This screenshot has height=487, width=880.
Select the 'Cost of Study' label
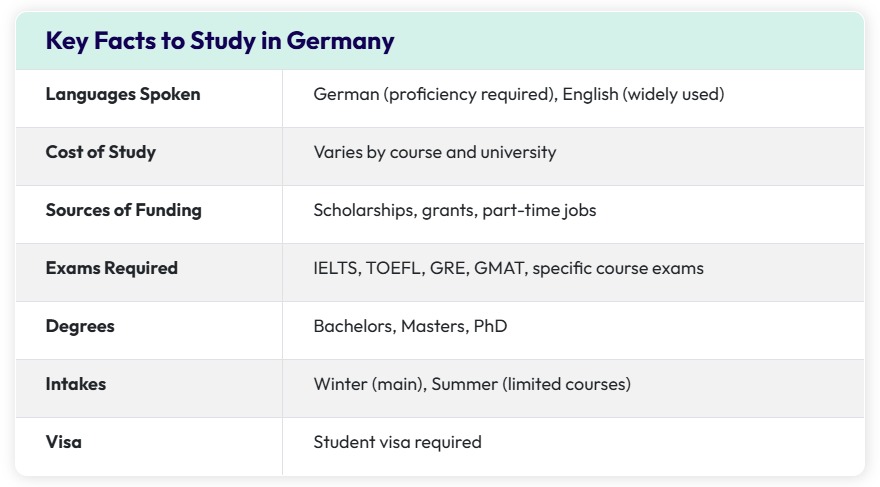tap(100, 153)
